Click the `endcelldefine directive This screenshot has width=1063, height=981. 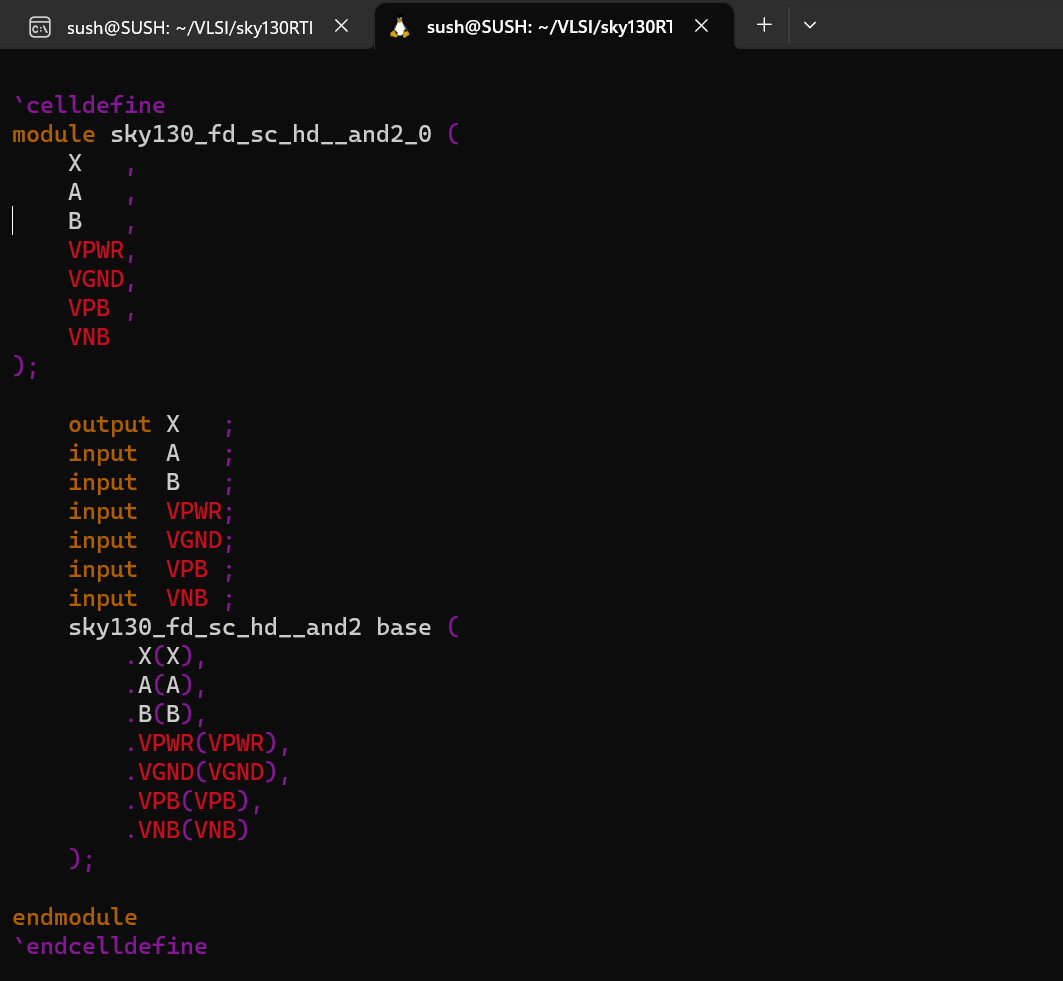[x=110, y=945]
